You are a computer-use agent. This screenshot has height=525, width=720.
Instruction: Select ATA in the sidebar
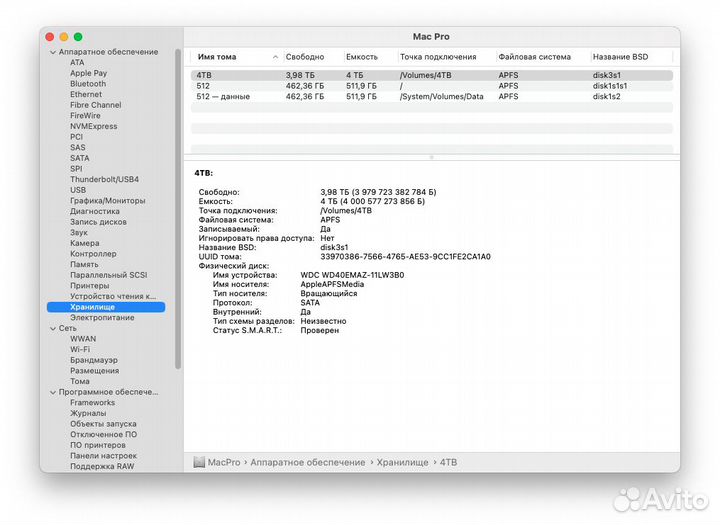[77, 62]
